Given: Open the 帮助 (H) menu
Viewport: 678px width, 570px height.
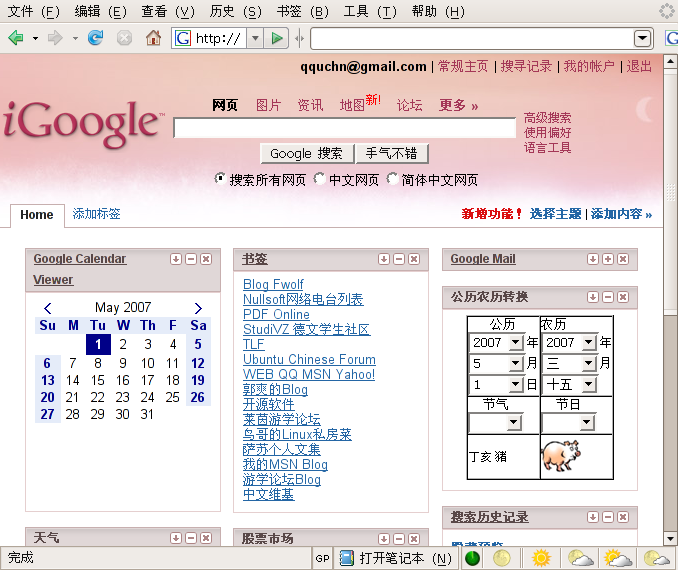Looking at the screenshot, I should coord(438,11).
